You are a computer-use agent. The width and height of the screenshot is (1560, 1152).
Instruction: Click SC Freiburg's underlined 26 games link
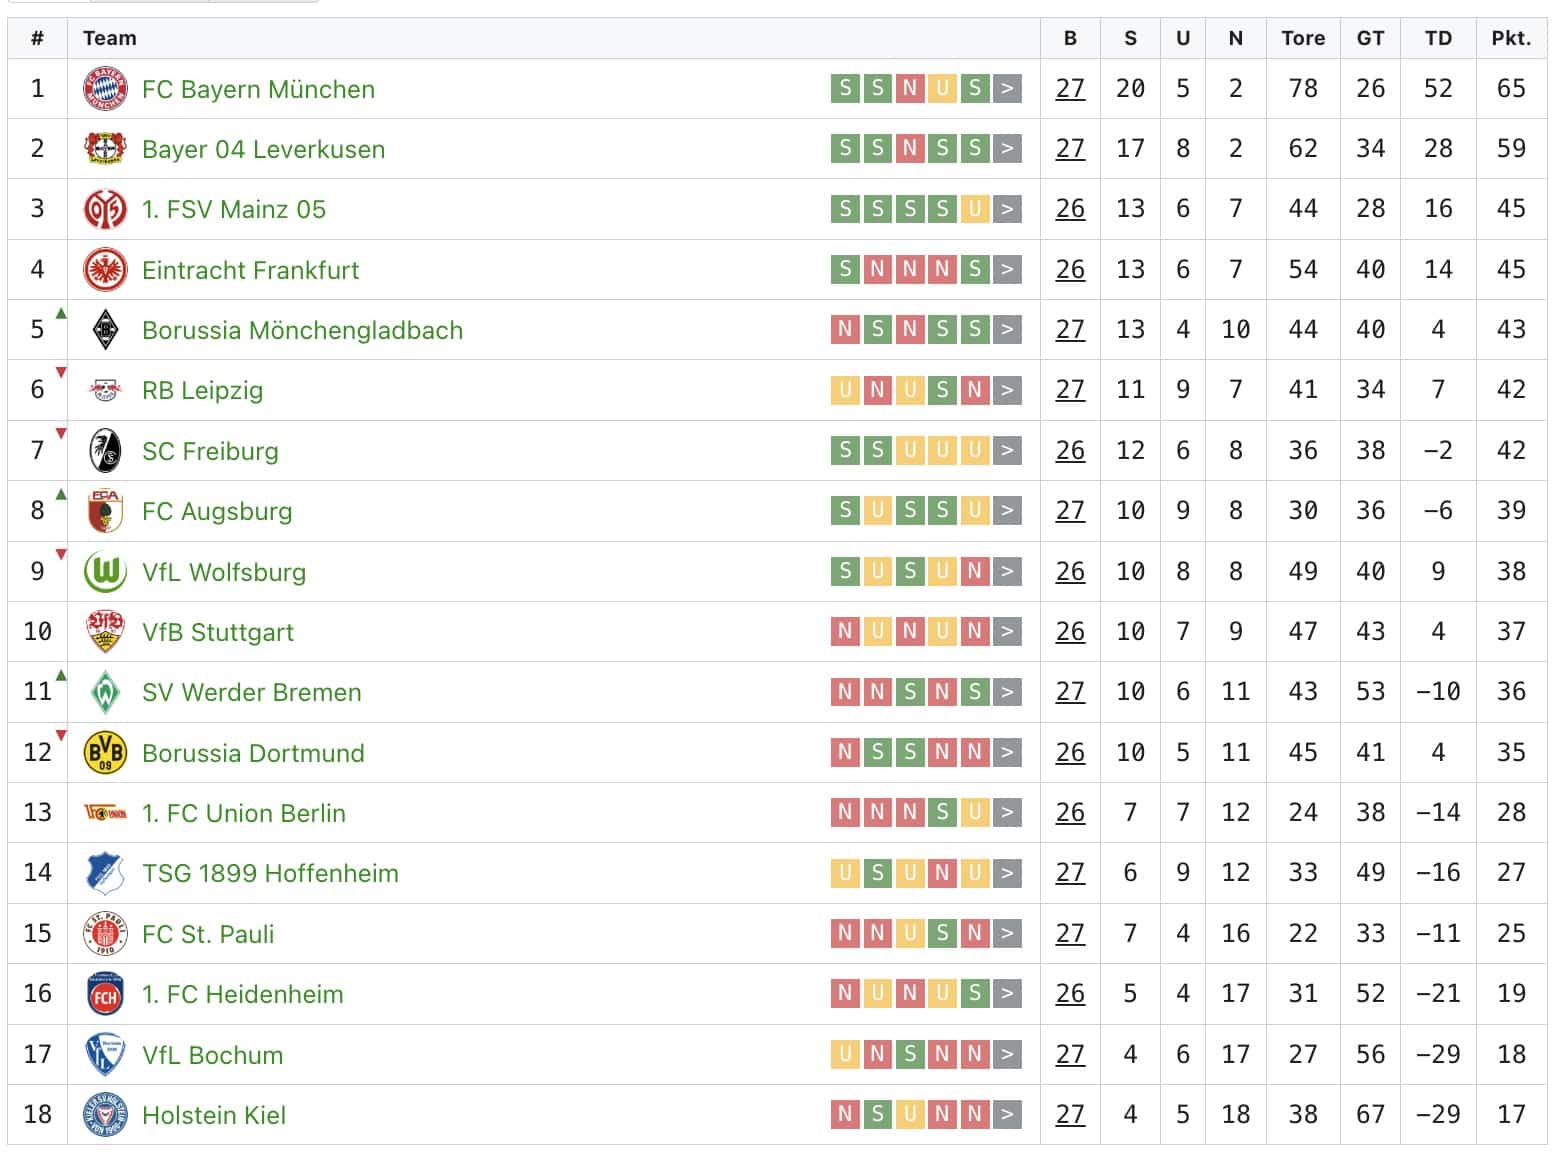point(1069,450)
